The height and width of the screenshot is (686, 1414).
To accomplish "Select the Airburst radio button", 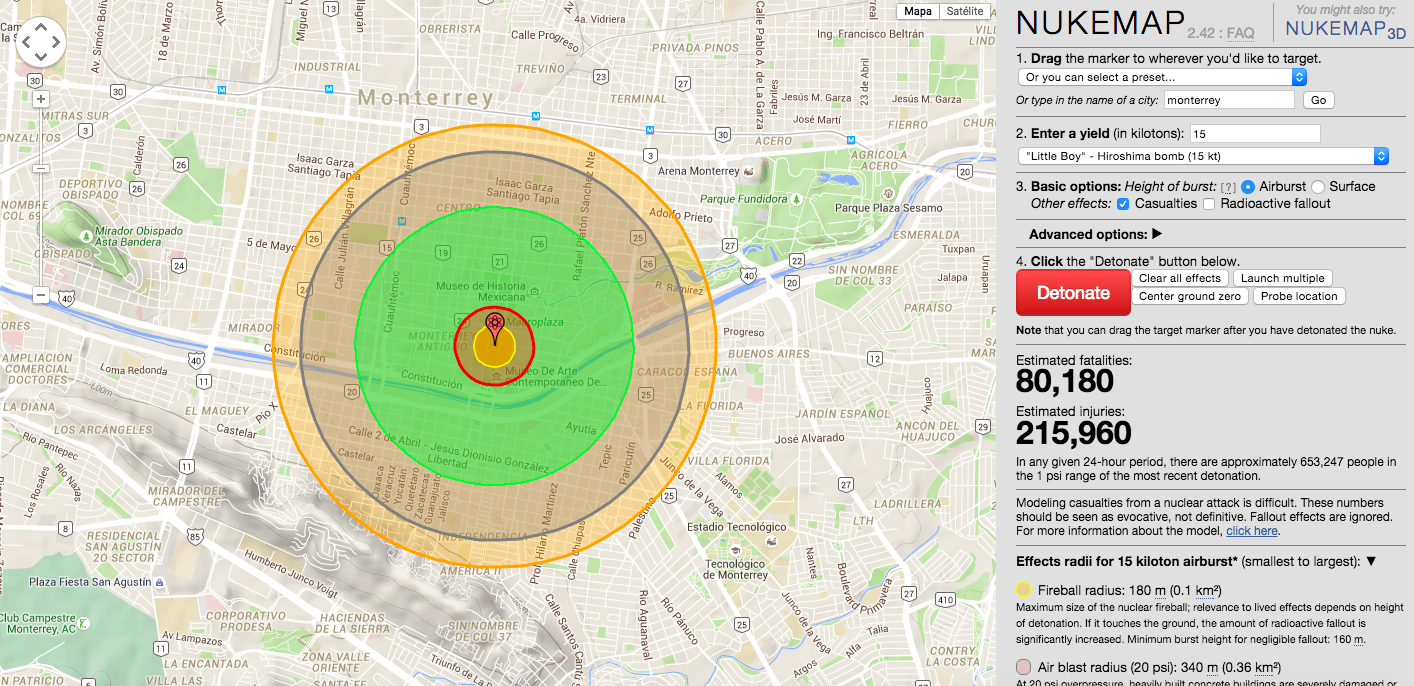I will (1247, 187).
